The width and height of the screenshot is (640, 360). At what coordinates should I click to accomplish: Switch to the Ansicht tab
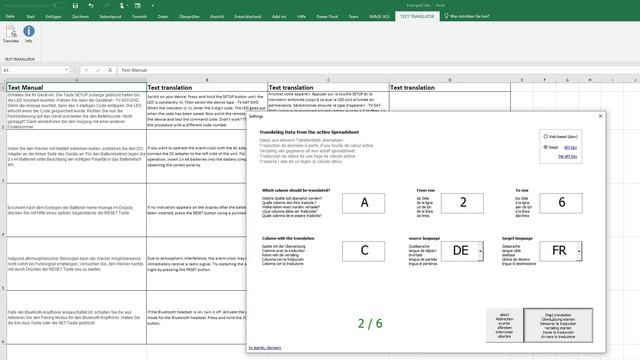(217, 16)
